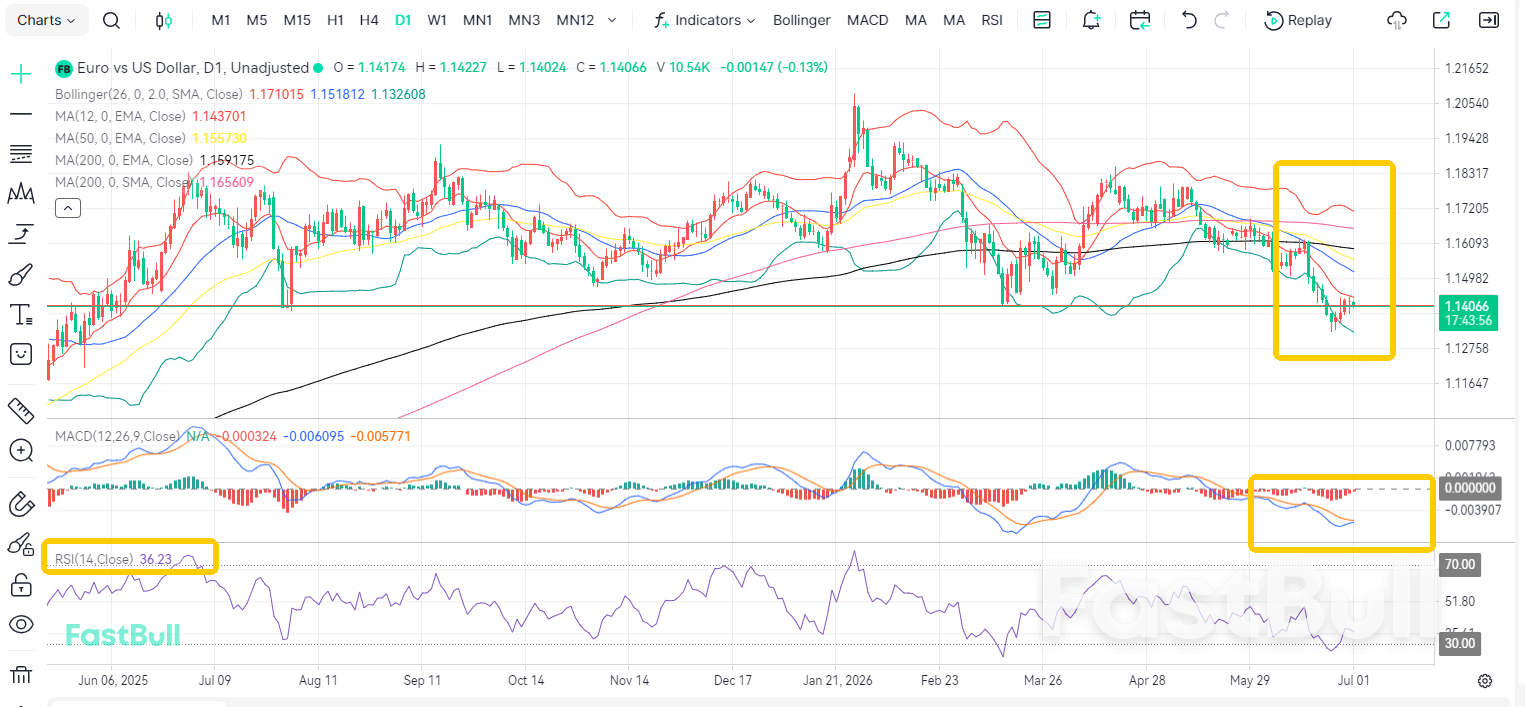Redo the last chart action
Image resolution: width=1525 pixels, height=707 pixels.
(1221, 20)
